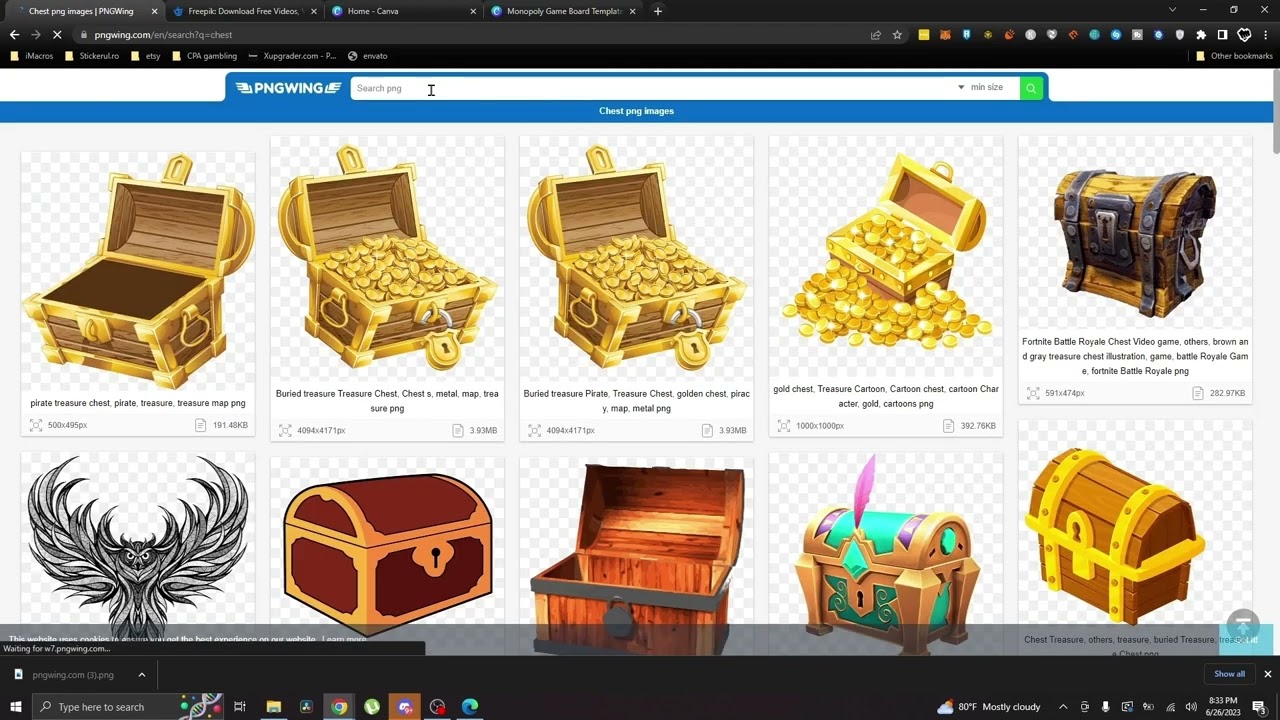Open Microsoft Edge from the taskbar
This screenshot has height=720, width=1280.
pyautogui.click(x=470, y=707)
